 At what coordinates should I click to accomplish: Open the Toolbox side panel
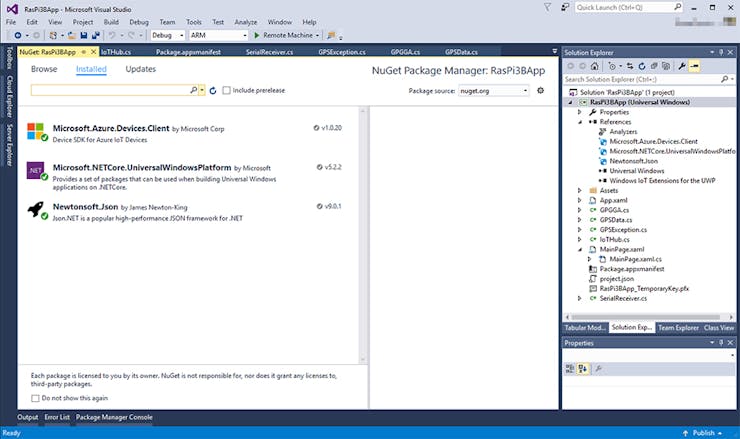pyautogui.click(x=8, y=58)
